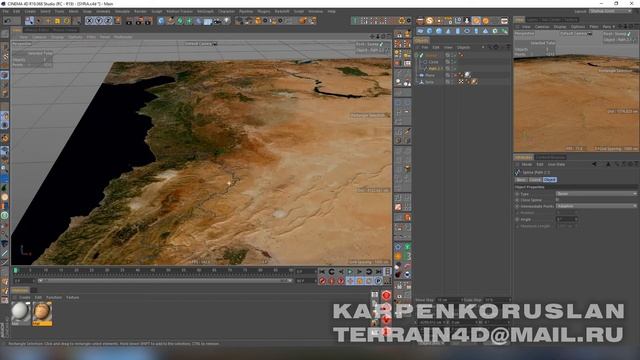Click the green timeline current frame marker
The width and height of the screenshot is (640, 360).
[16, 270]
